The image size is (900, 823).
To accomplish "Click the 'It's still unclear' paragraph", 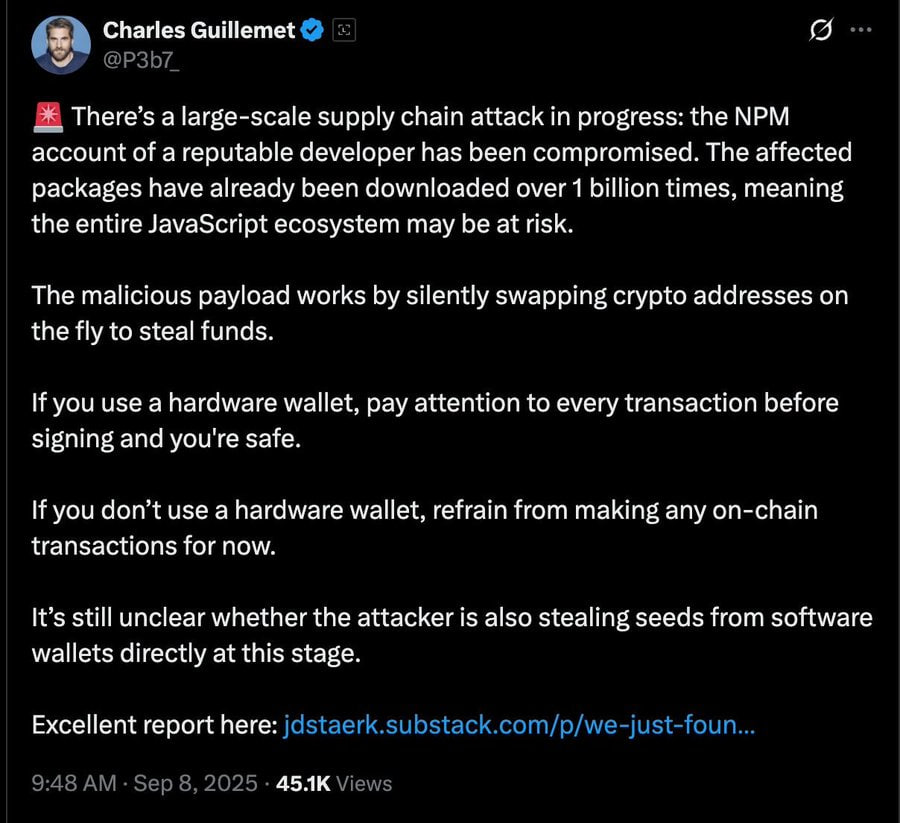I will 452,635.
